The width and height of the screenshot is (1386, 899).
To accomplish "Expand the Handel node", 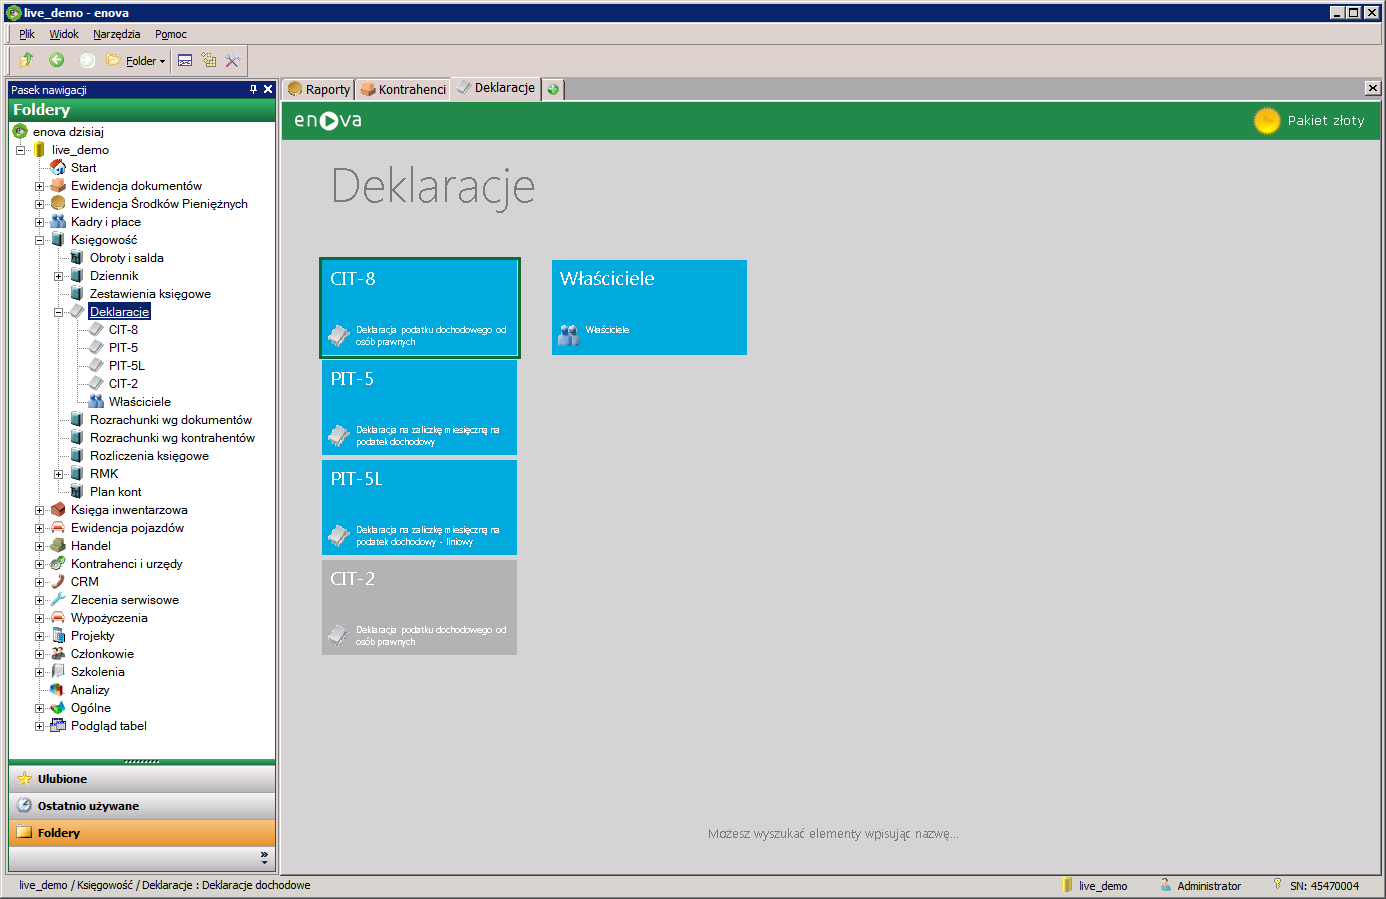I will pyautogui.click(x=39, y=546).
